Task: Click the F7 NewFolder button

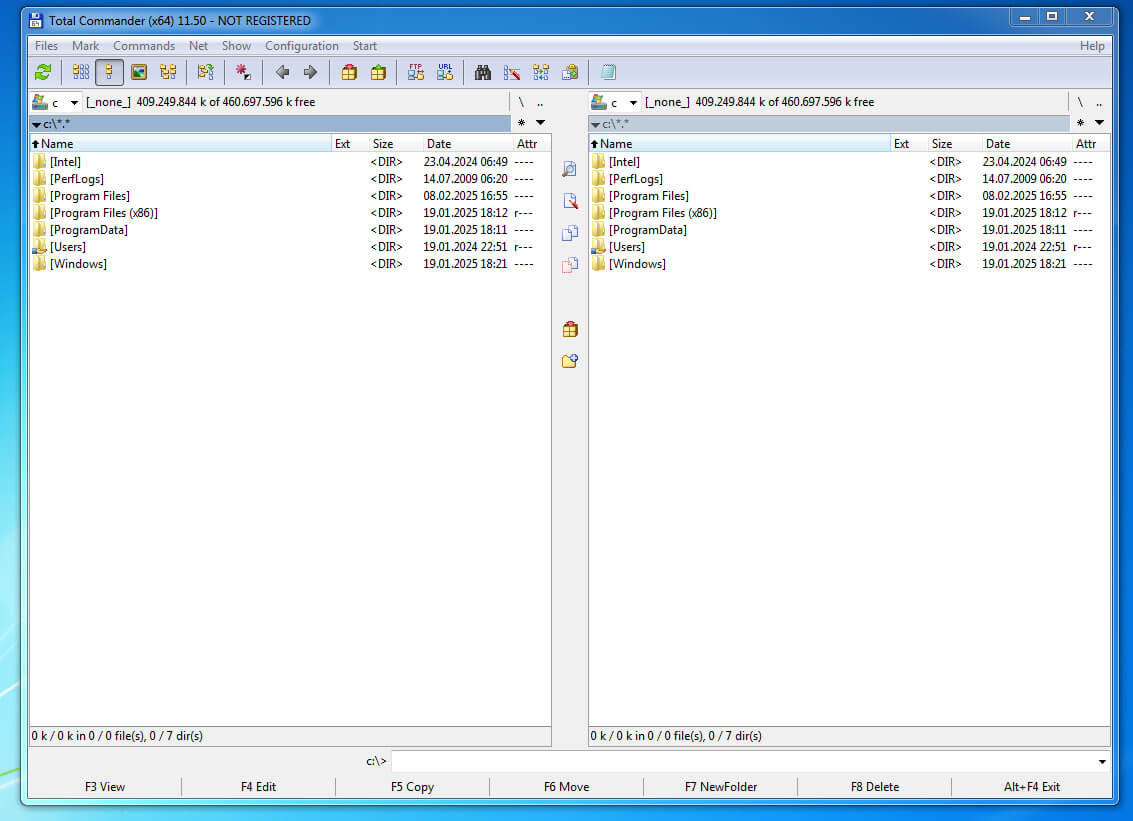Action: tap(720, 787)
